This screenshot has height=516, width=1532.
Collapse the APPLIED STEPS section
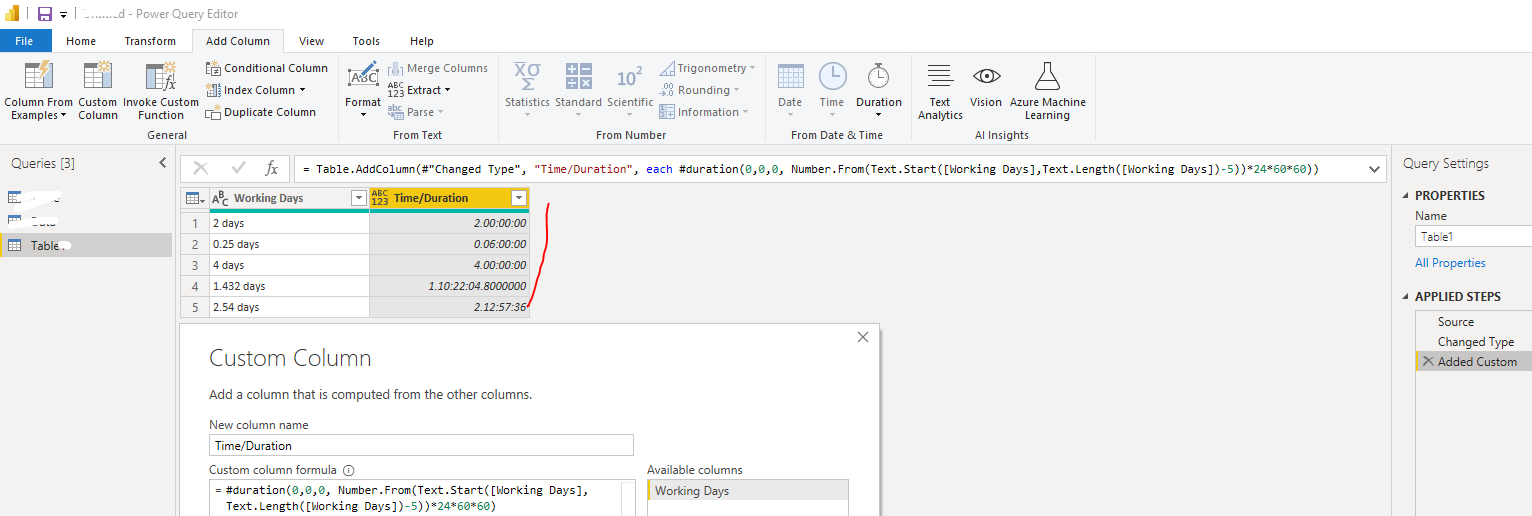click(1405, 297)
